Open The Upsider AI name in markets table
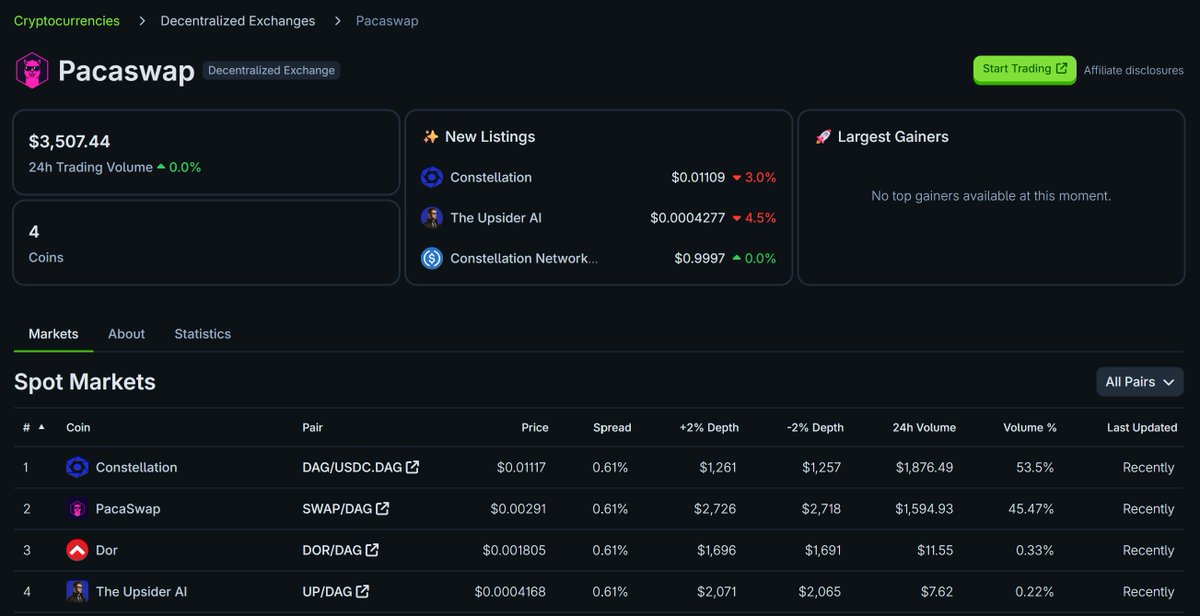This screenshot has width=1200, height=616. tap(141, 592)
